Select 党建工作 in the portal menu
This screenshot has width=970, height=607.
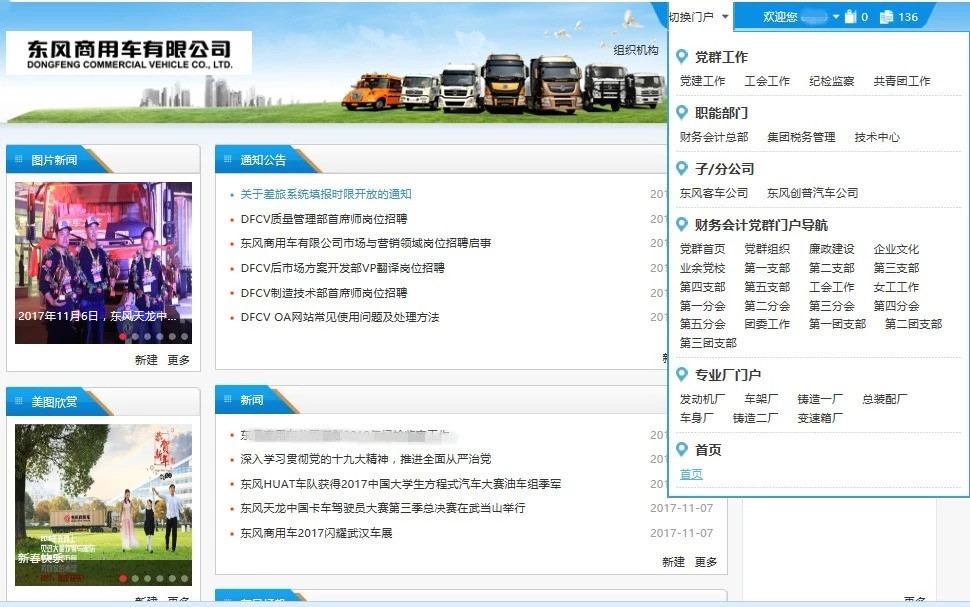point(702,81)
